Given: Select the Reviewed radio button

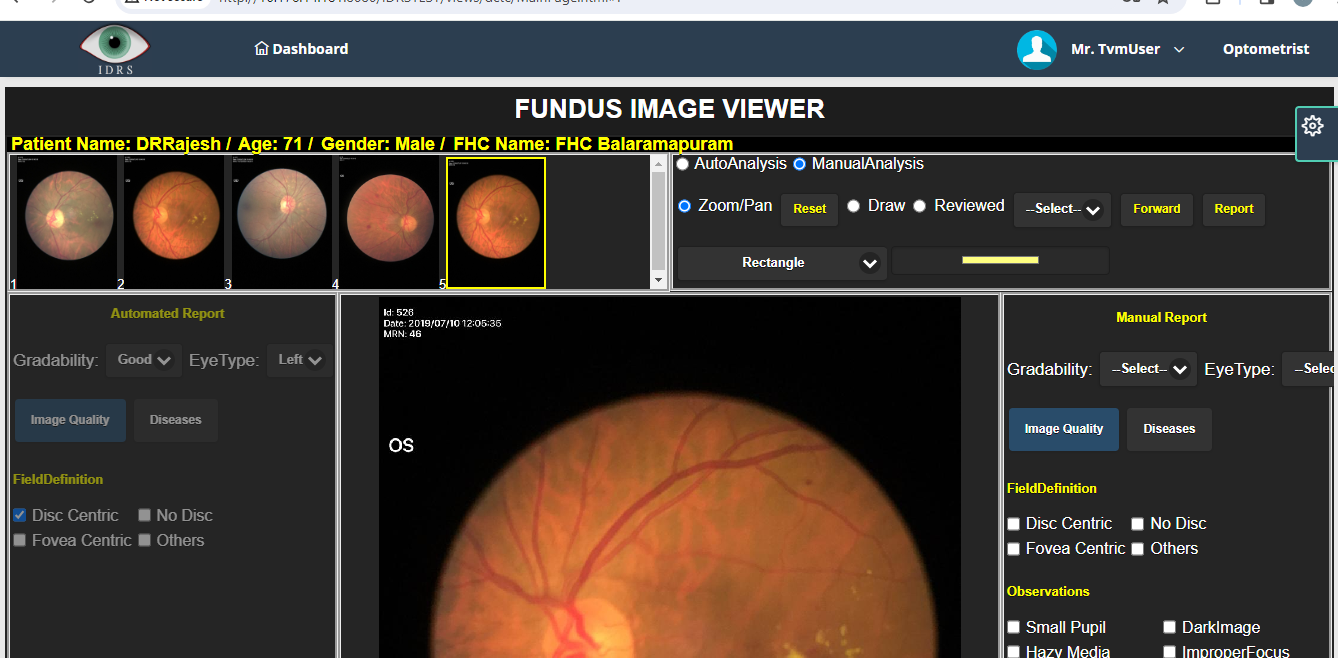Looking at the screenshot, I should click(x=920, y=206).
